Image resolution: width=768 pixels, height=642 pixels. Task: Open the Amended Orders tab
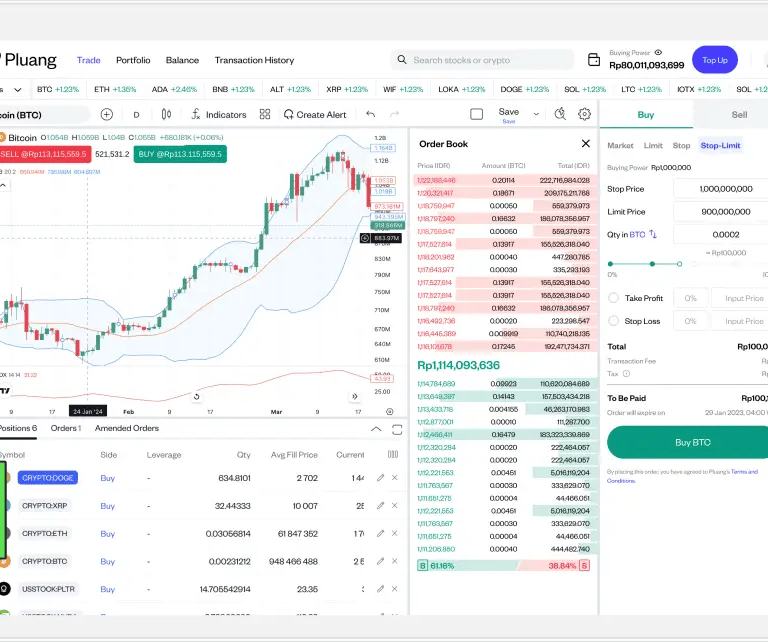coord(127,428)
